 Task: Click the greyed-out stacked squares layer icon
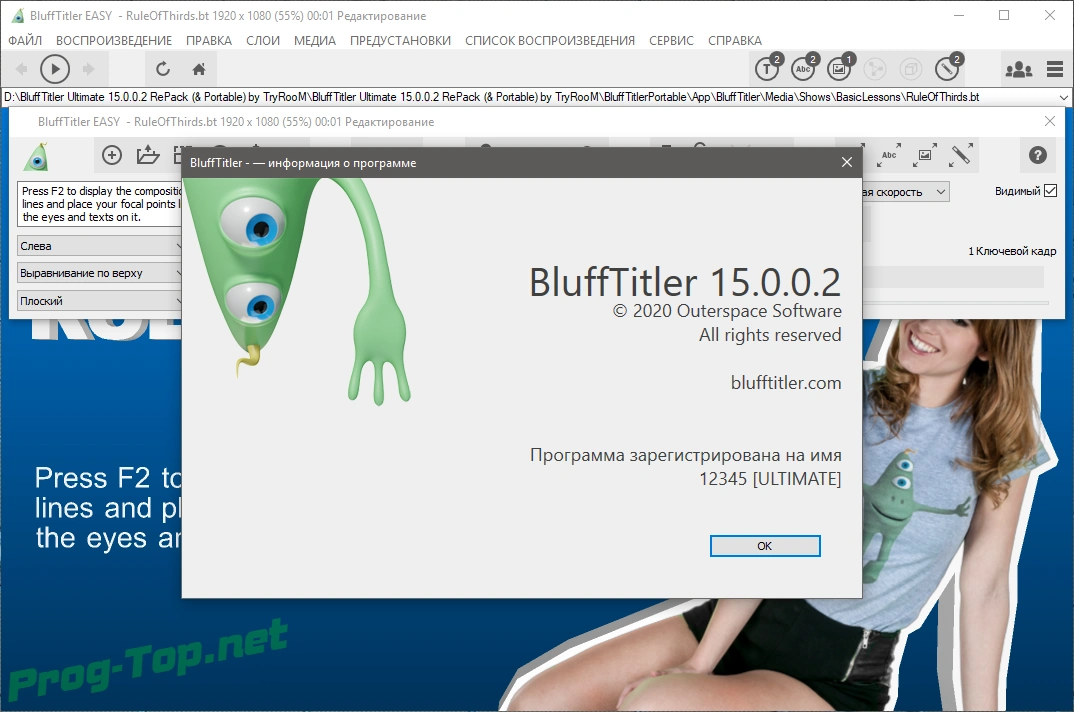[910, 69]
